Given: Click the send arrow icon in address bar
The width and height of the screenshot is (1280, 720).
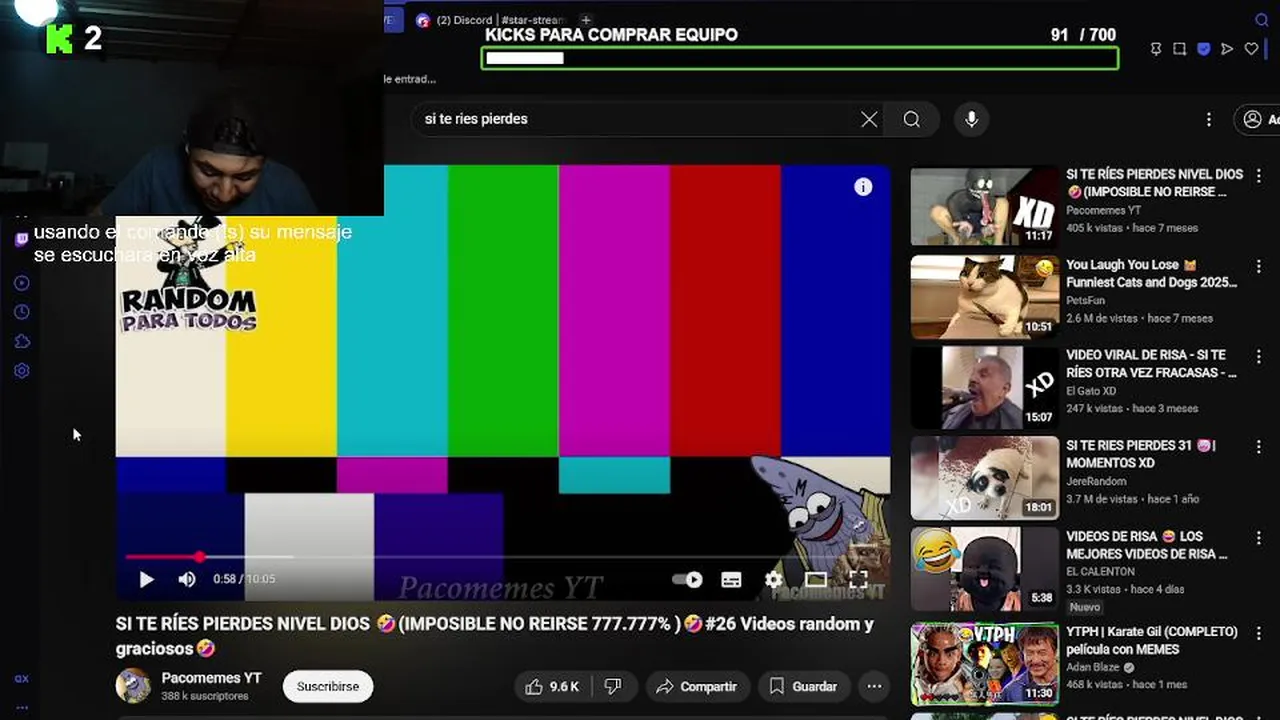Looking at the screenshot, I should pos(1227,49).
